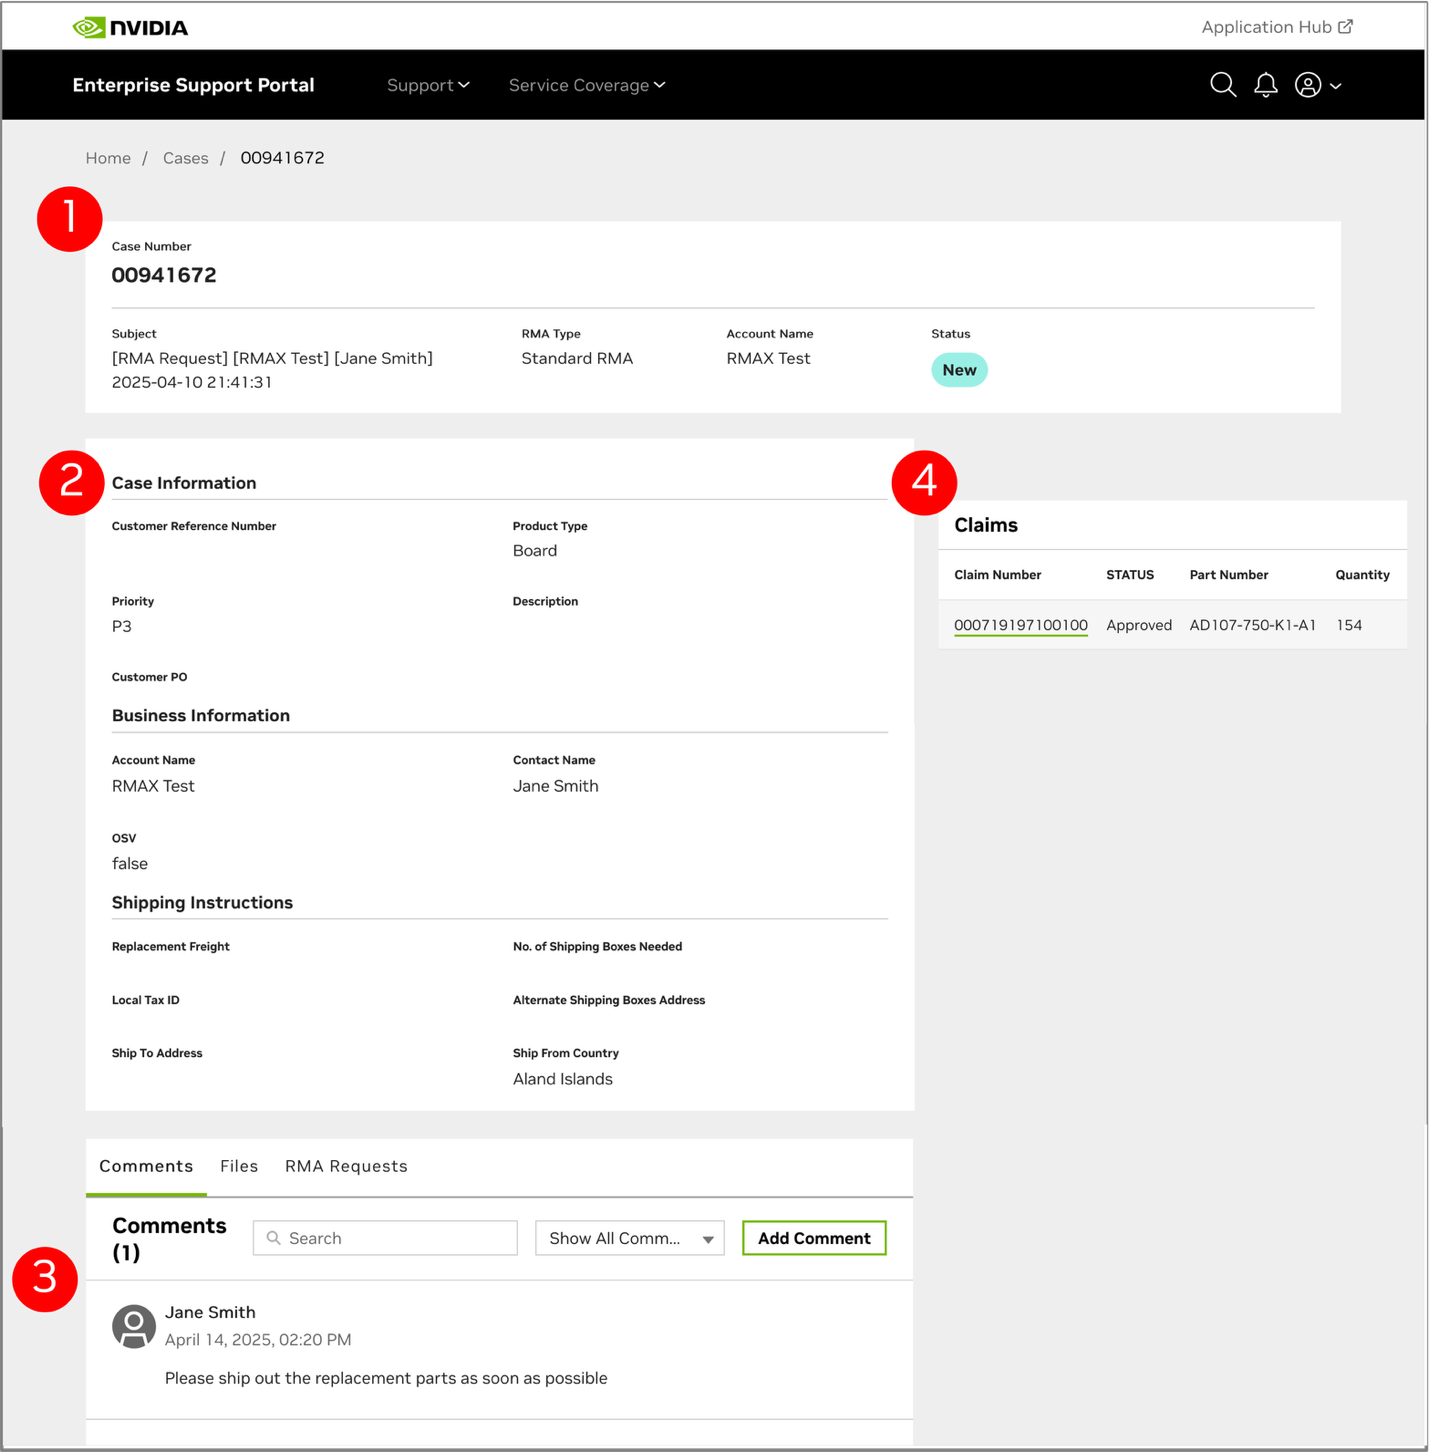1429x1452 pixels.
Task: Switch to the Files tab
Action: click(x=239, y=1166)
